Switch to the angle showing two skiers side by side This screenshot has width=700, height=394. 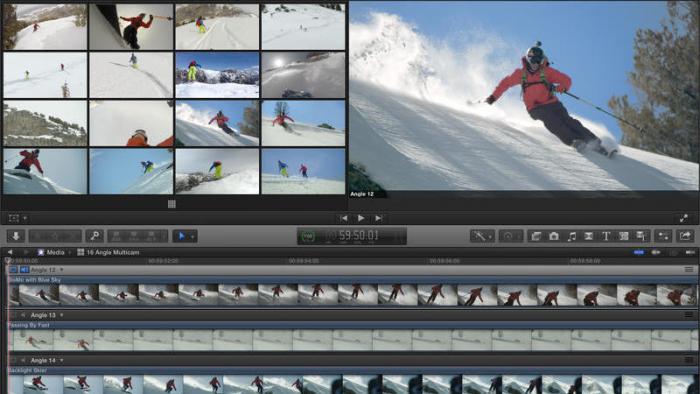(303, 171)
